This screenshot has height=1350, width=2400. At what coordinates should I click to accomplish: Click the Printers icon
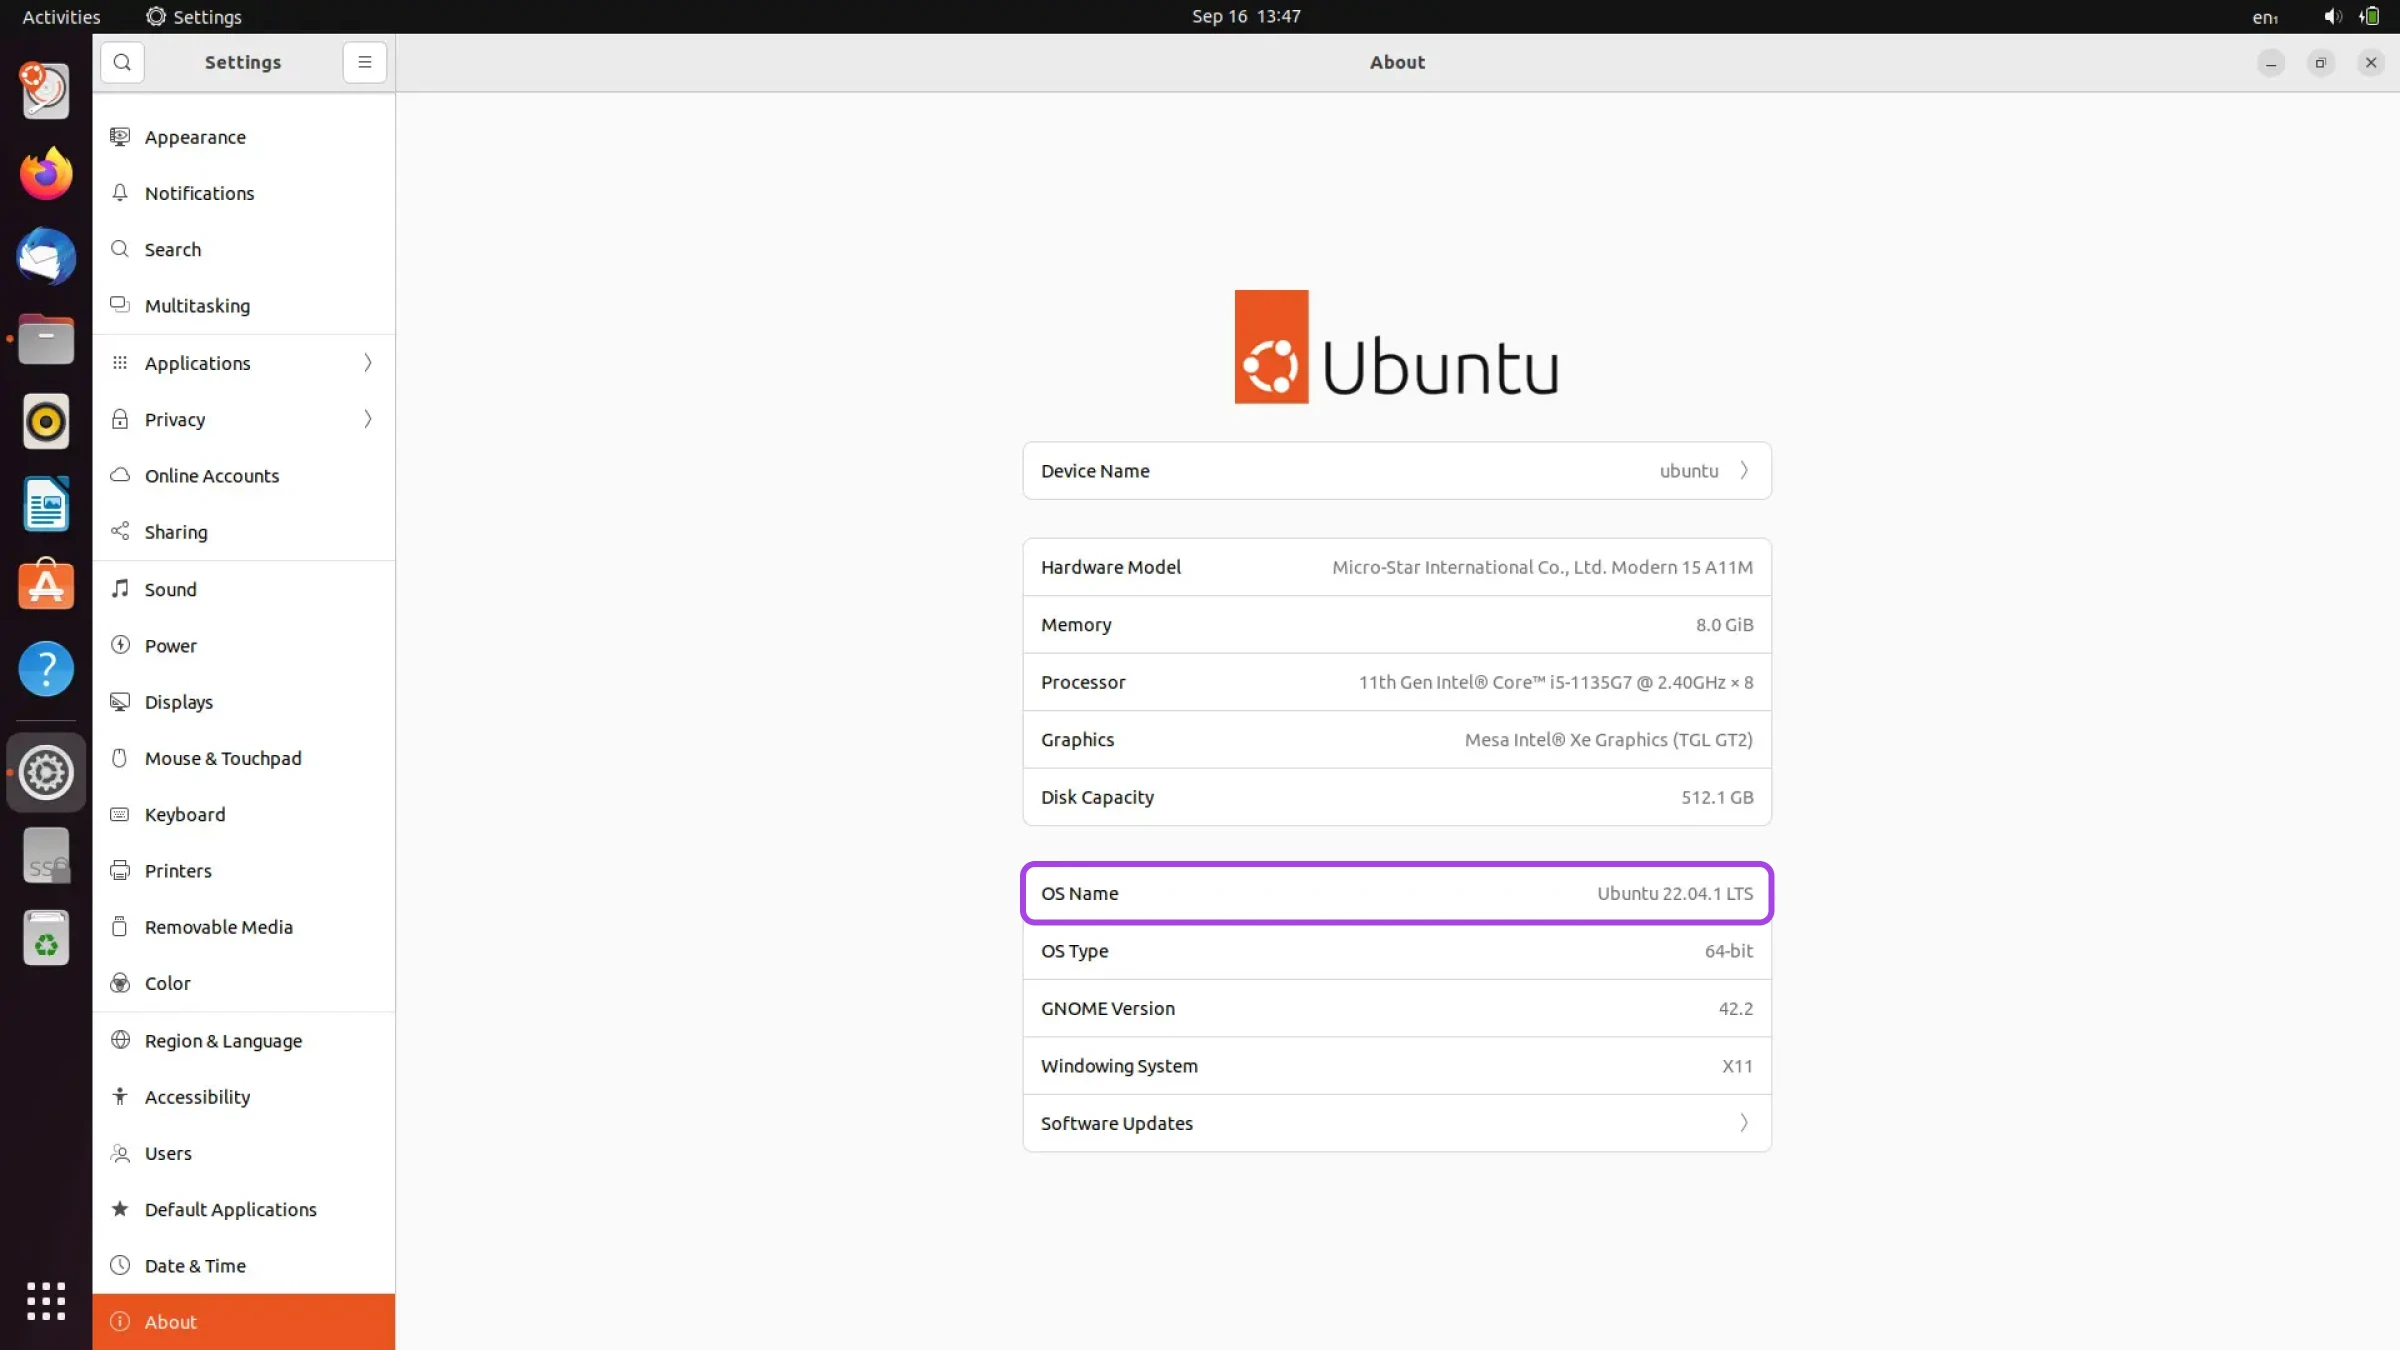pos(120,870)
